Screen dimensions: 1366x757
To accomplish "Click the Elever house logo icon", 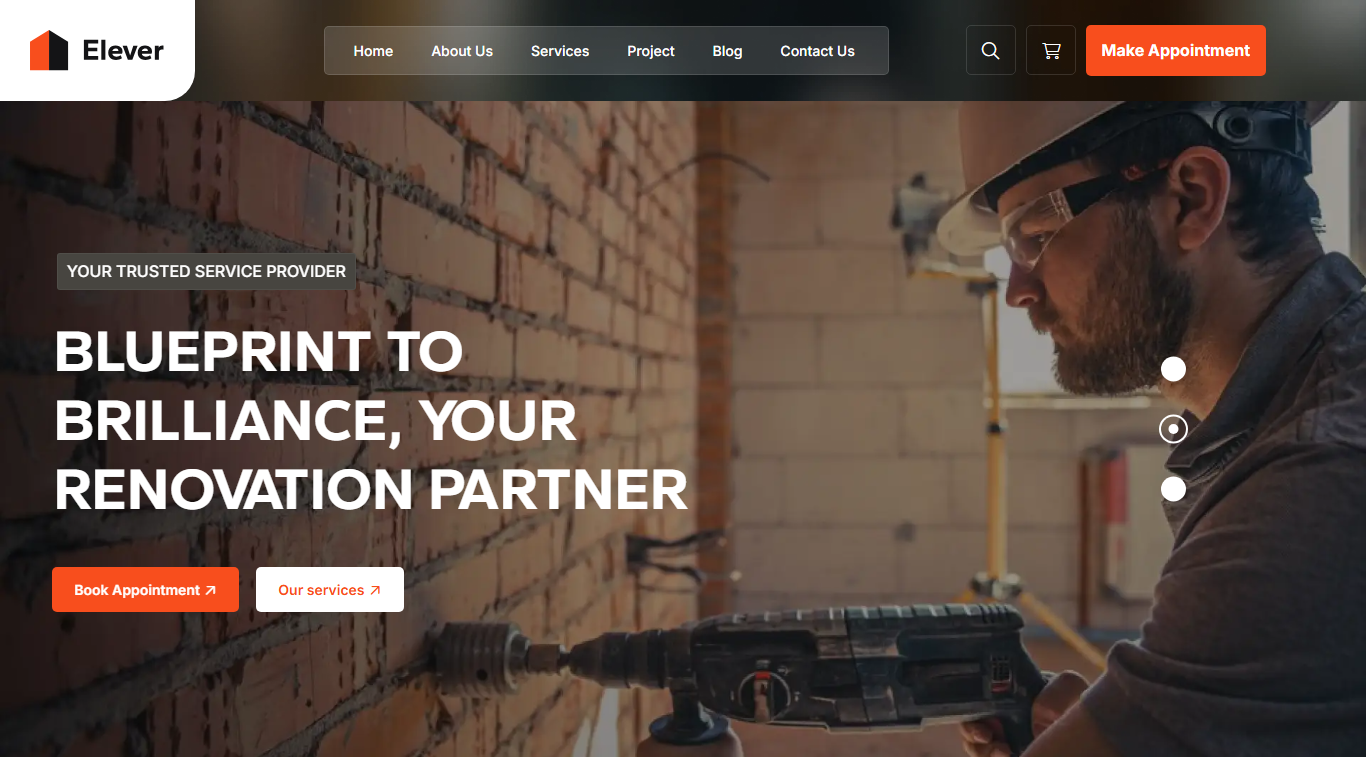I will click(49, 50).
